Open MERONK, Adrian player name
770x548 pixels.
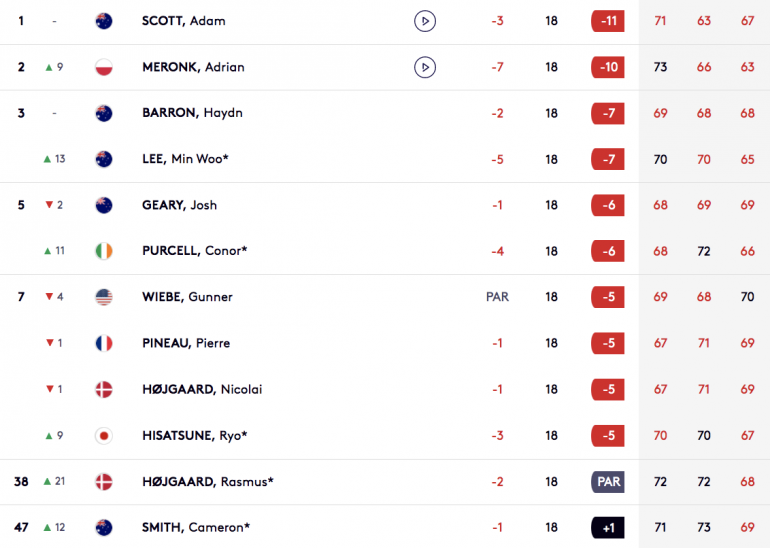193,67
